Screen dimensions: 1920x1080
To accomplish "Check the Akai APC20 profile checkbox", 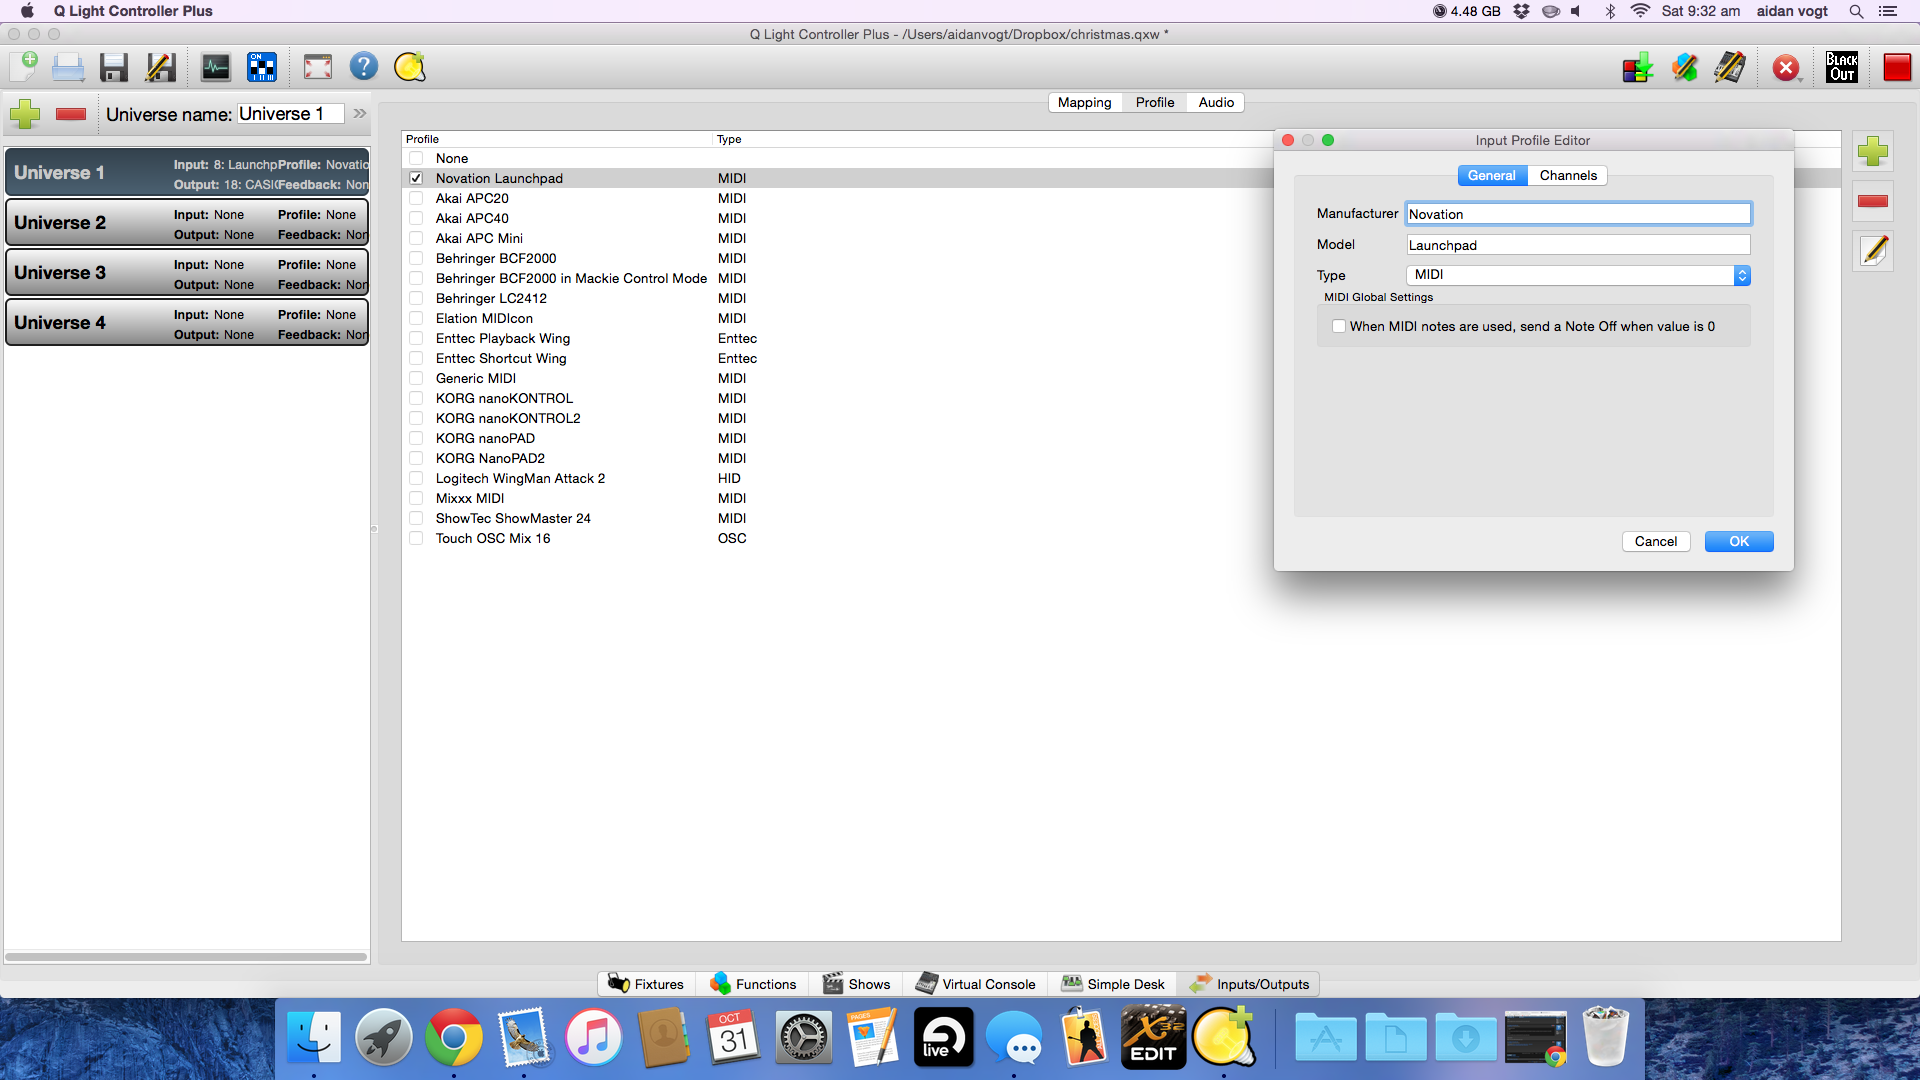I will (x=416, y=198).
